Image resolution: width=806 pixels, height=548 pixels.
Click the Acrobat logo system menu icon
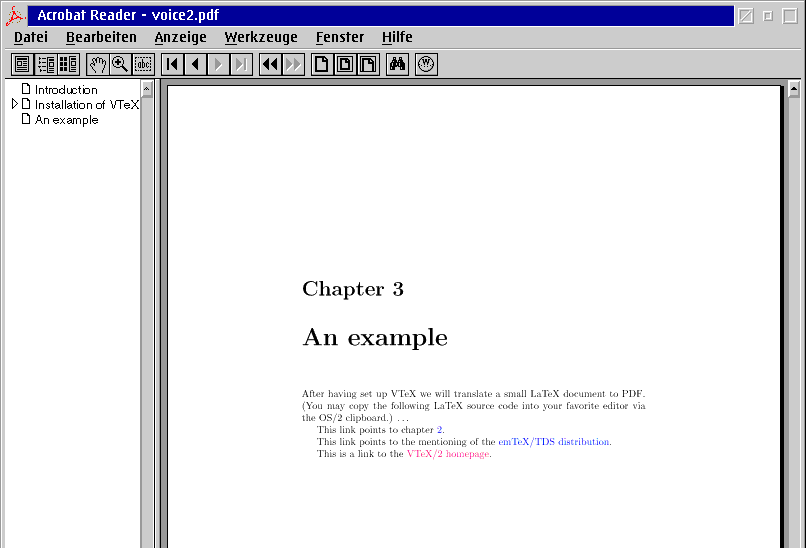pyautogui.click(x=15, y=16)
